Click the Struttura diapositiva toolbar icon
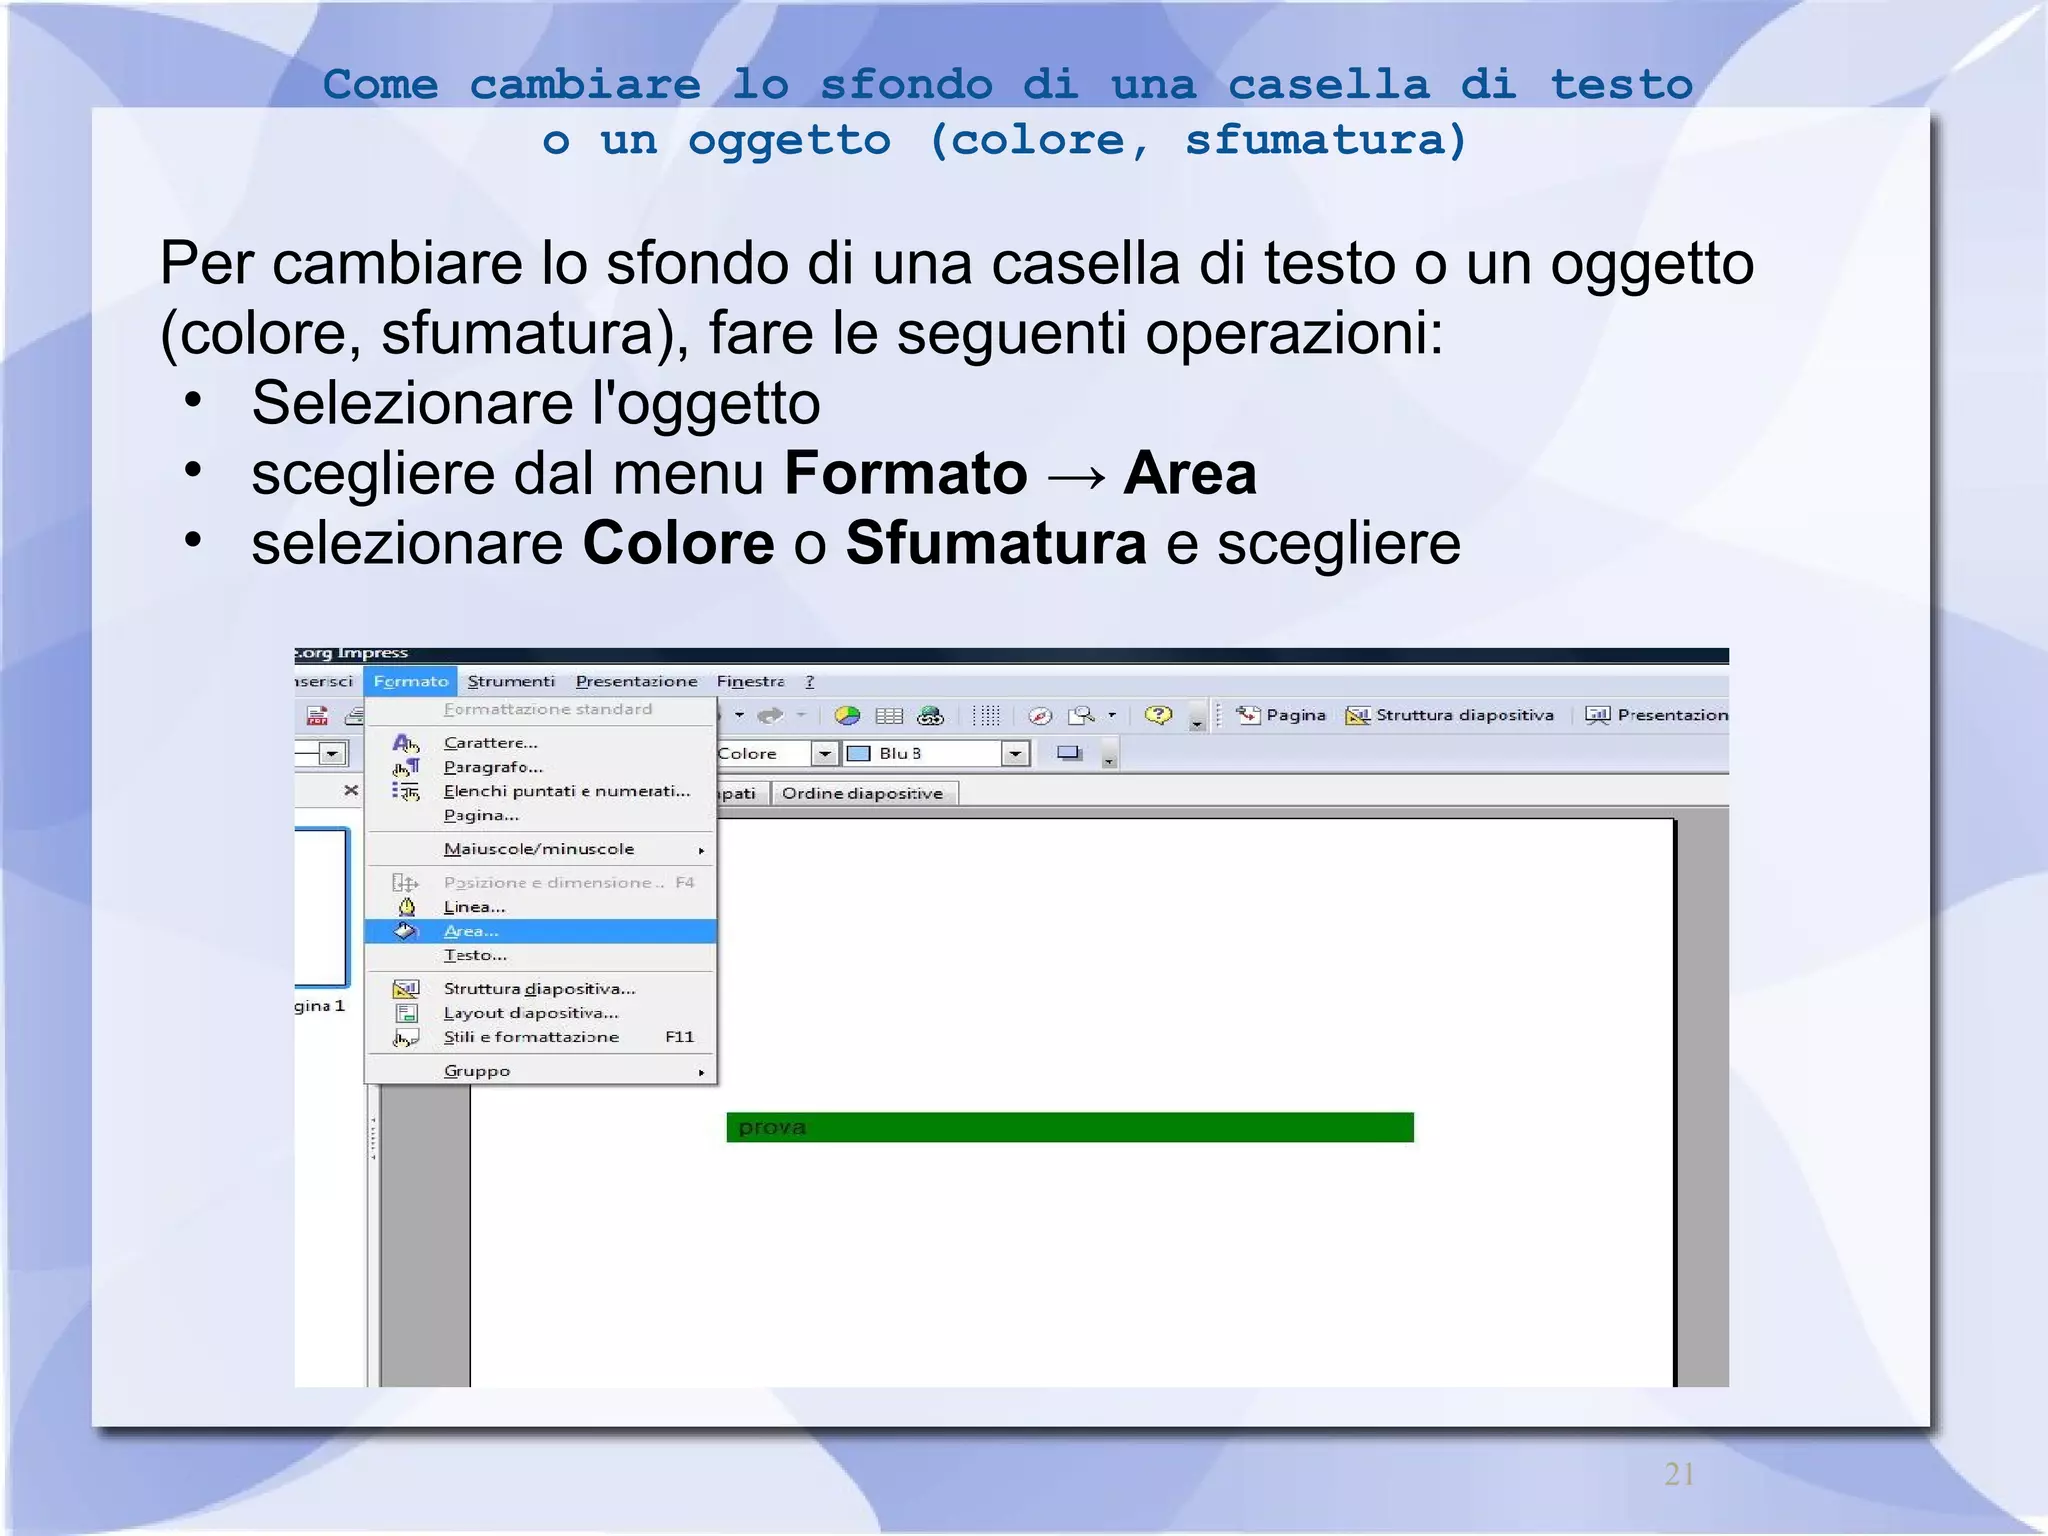 (1357, 715)
